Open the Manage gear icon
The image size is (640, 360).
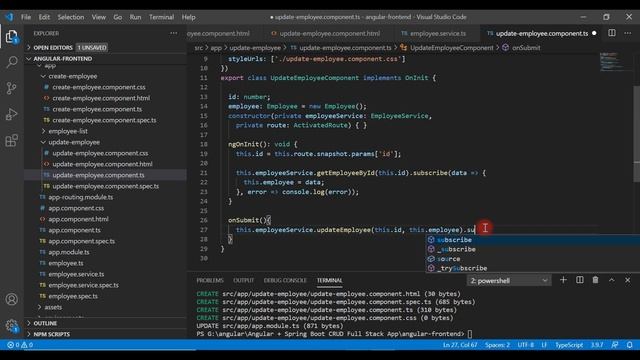pyautogui.click(x=11, y=325)
